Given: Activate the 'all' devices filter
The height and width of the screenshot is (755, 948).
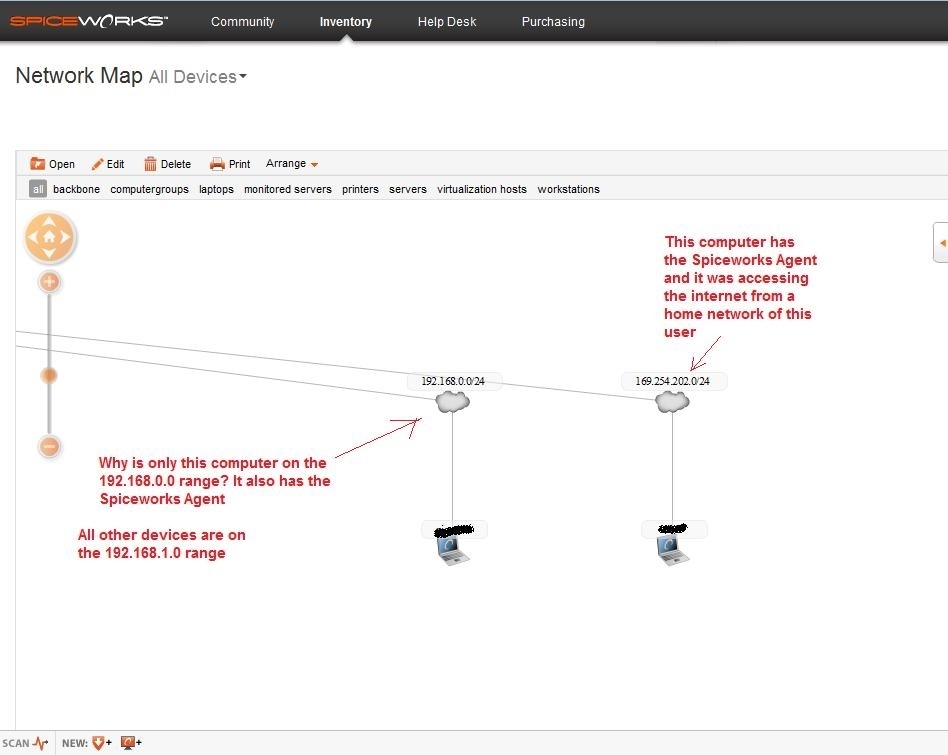Looking at the screenshot, I should (37, 188).
